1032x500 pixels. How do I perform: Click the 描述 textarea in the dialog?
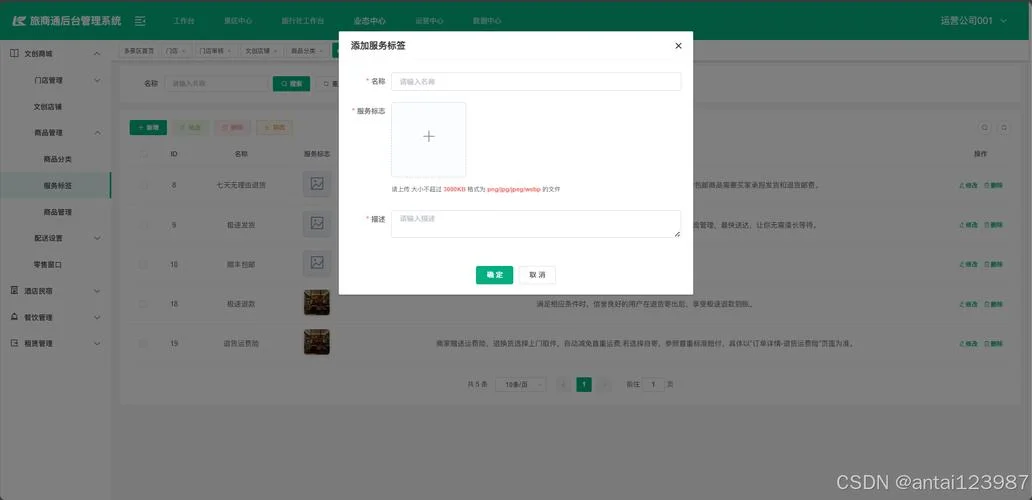click(x=536, y=224)
